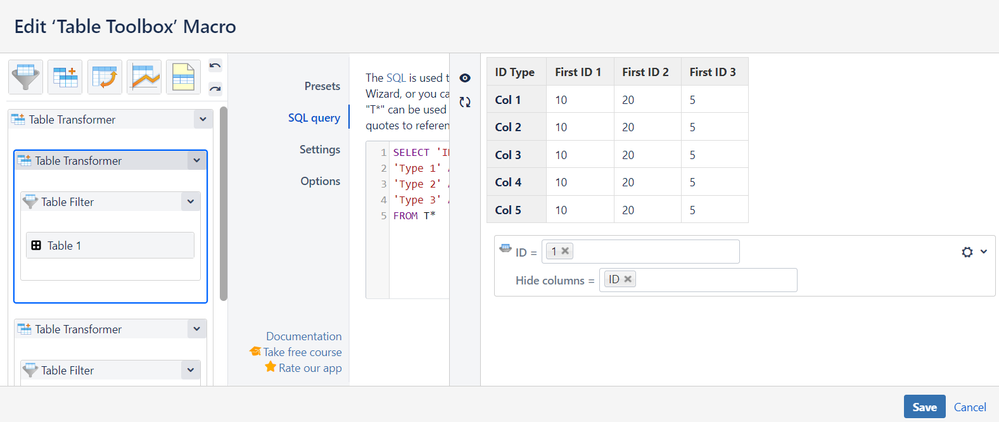Toggle the preview eye icon
Image resolution: width=999 pixels, height=422 pixels.
tap(465, 78)
